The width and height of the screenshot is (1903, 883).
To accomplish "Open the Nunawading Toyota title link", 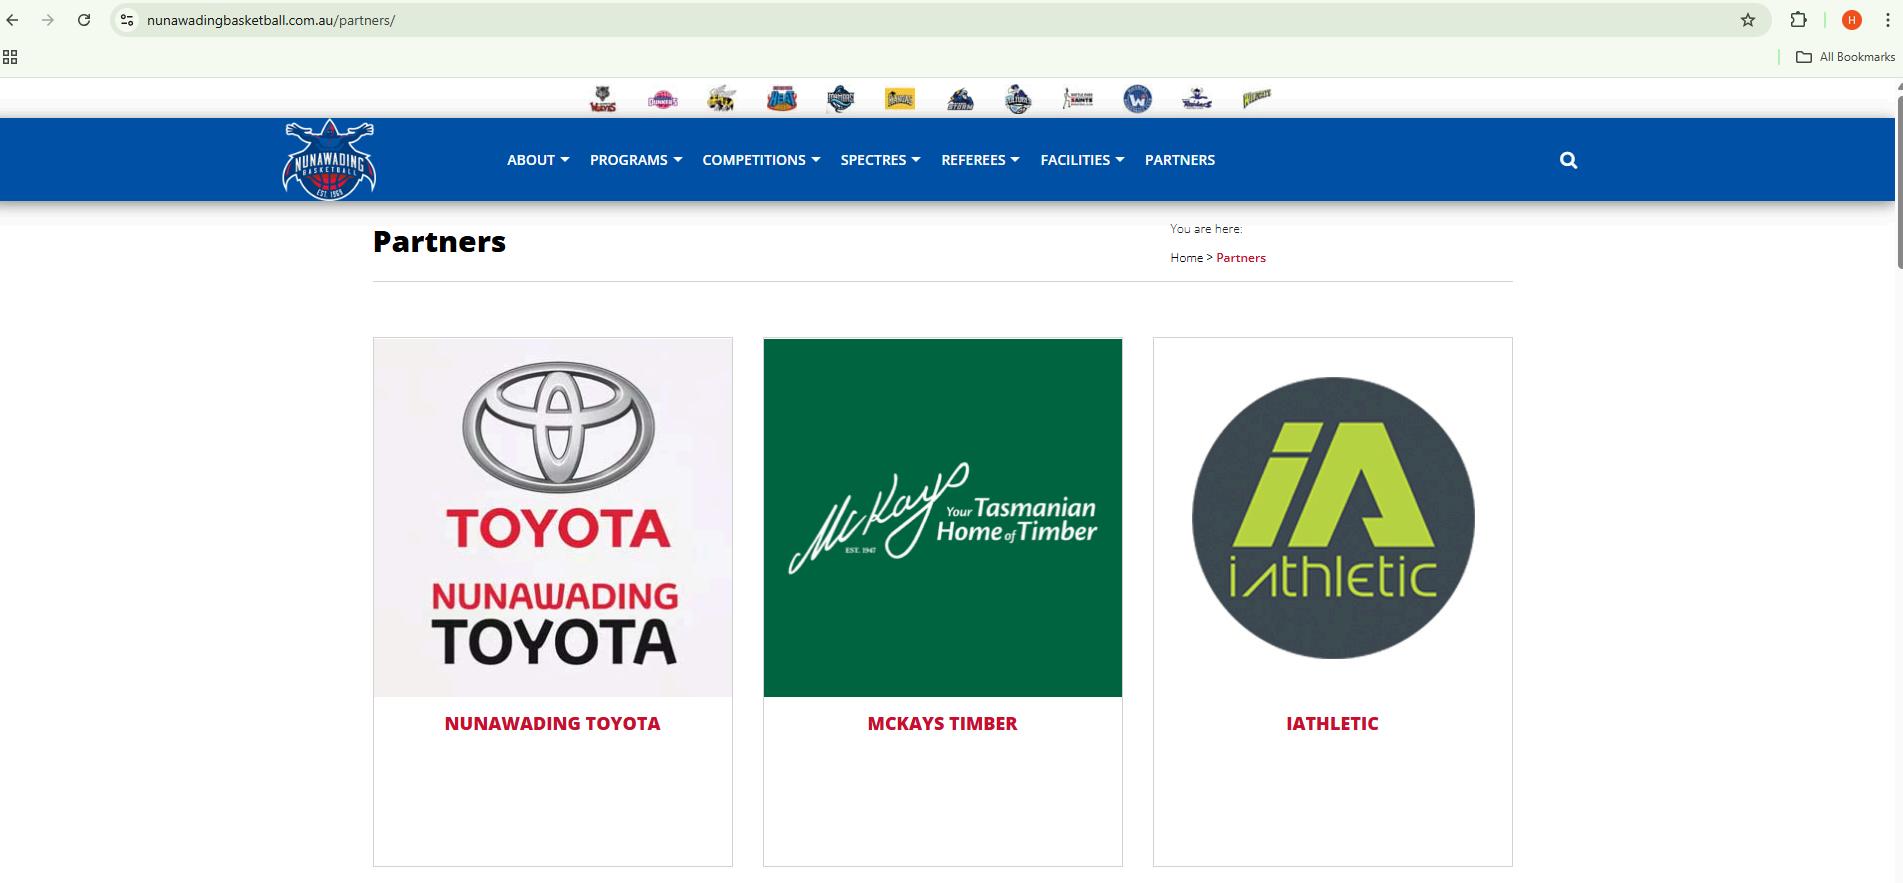I will (553, 724).
